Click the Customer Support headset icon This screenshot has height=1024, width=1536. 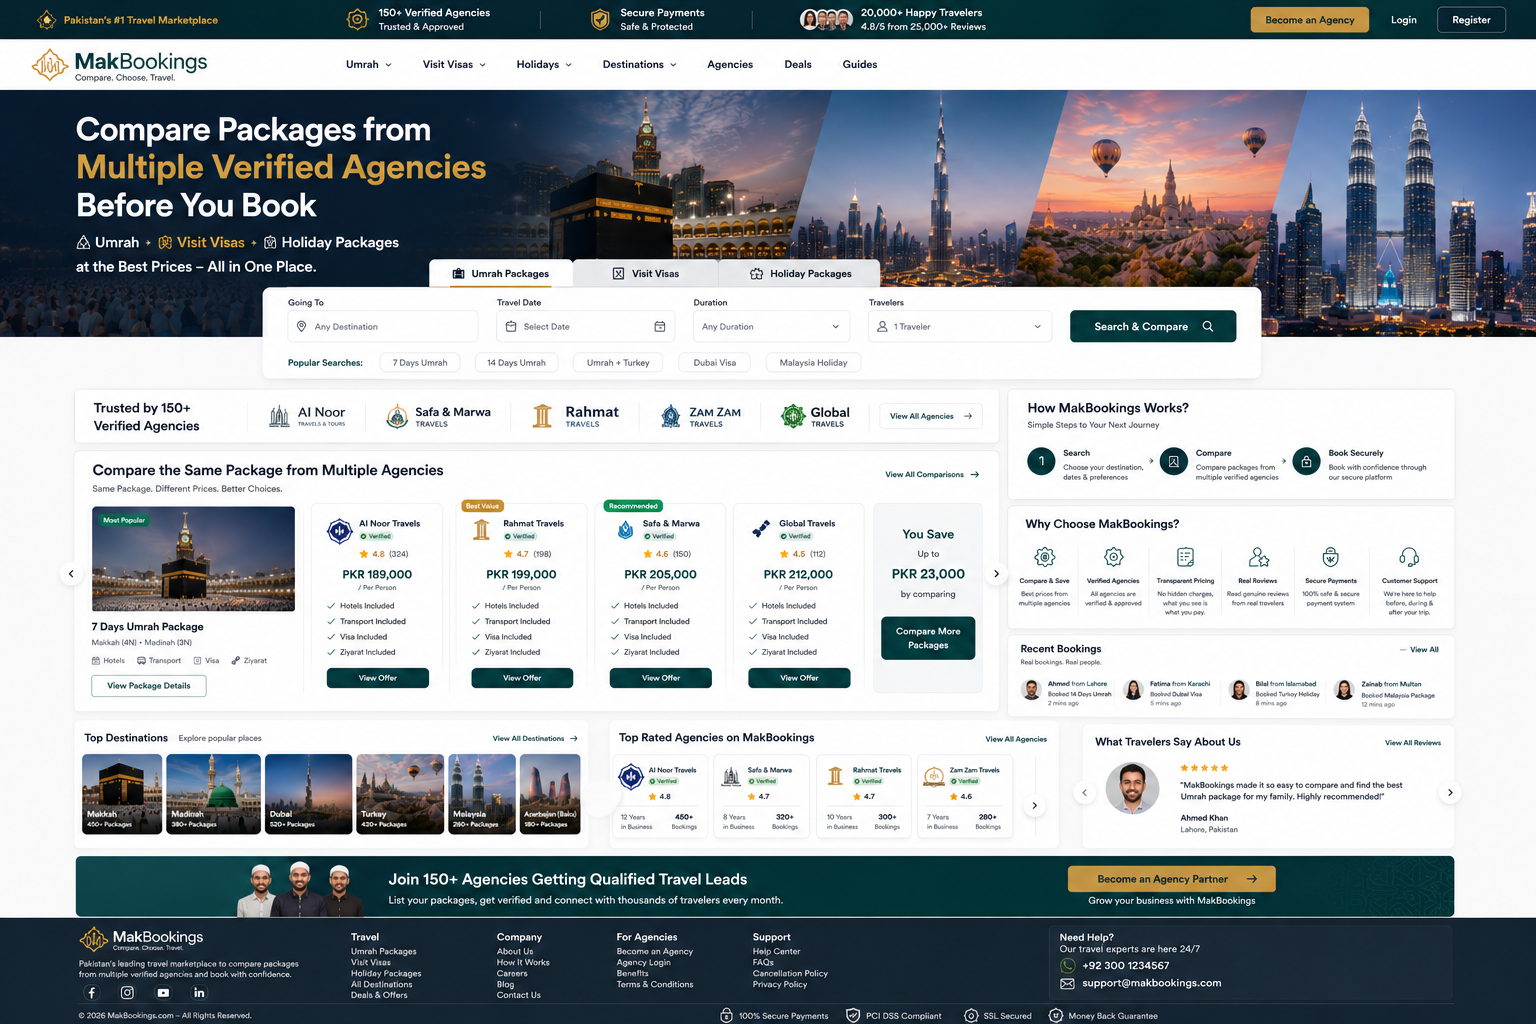(1409, 557)
